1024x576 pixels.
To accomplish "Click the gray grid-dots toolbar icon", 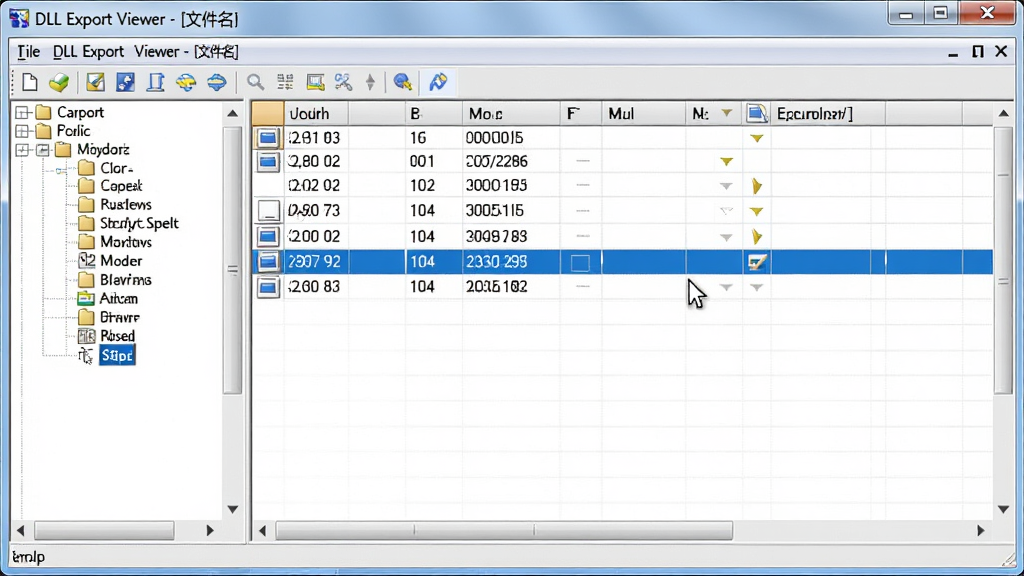I will tap(285, 82).
